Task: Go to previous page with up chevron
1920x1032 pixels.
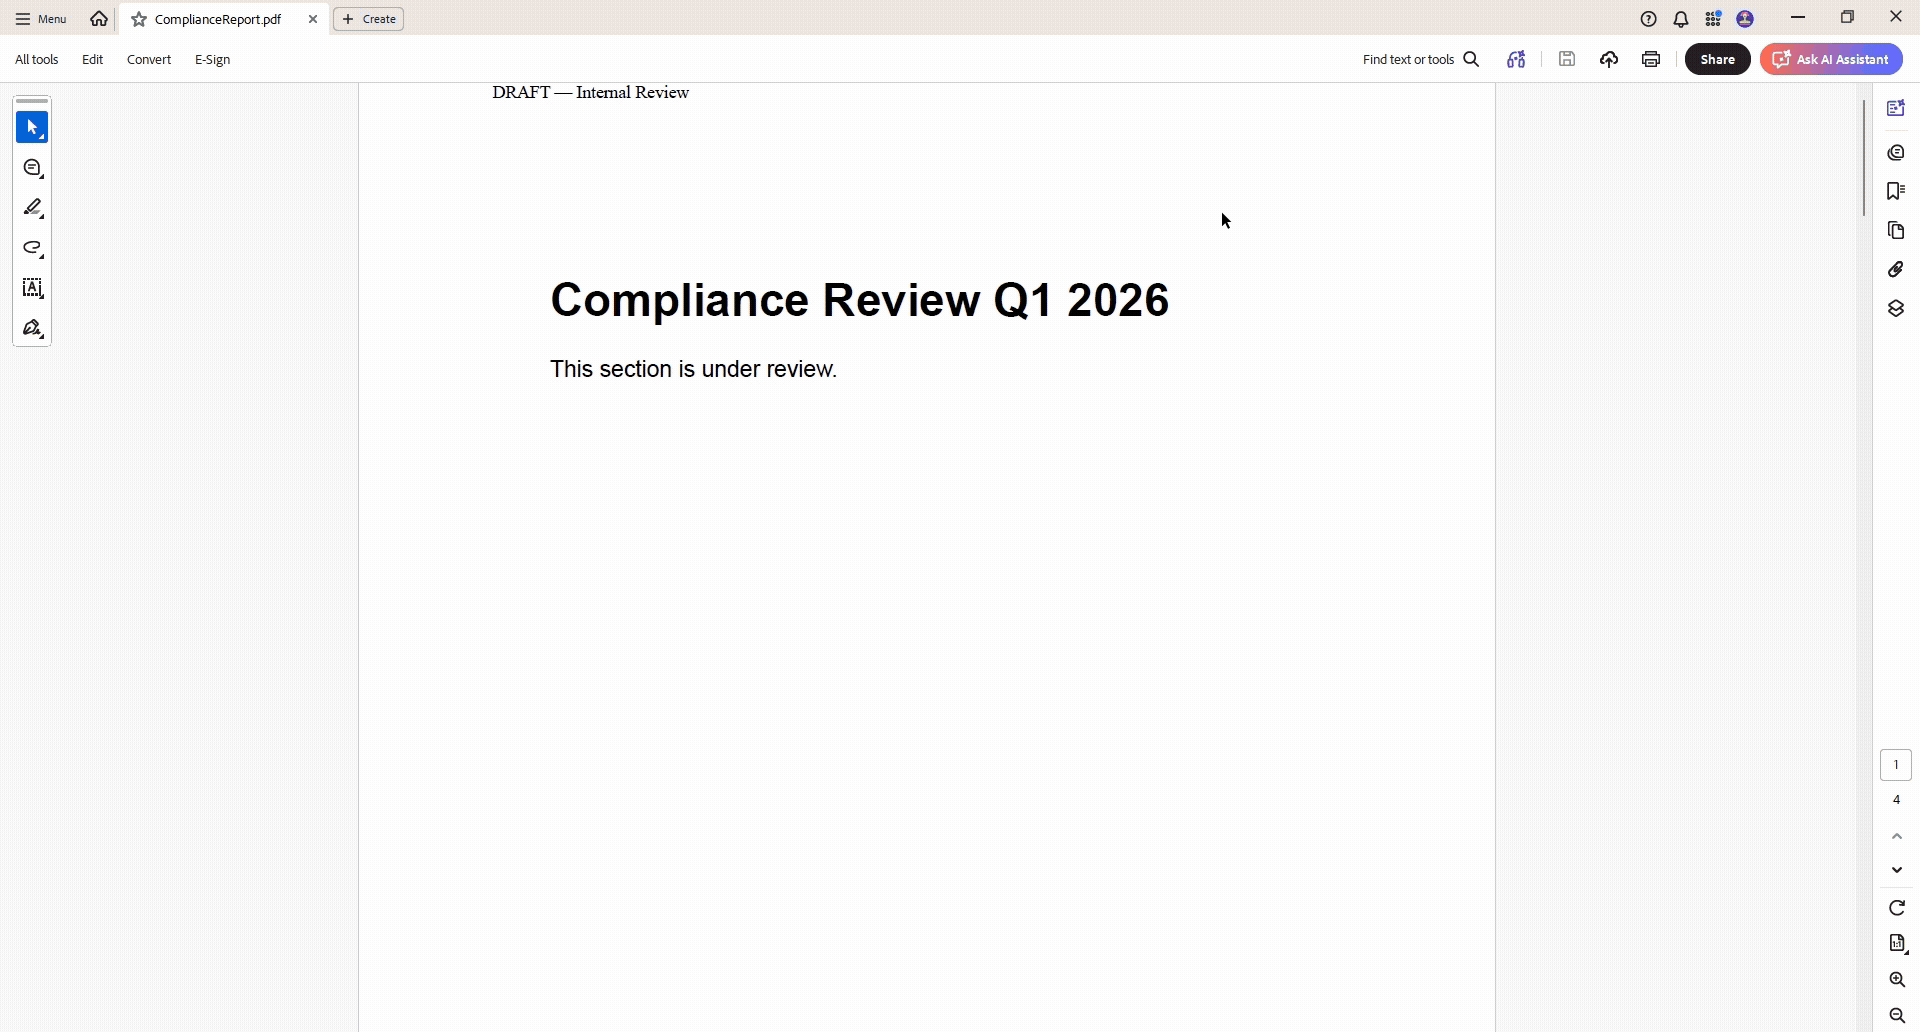Action: click(x=1897, y=837)
